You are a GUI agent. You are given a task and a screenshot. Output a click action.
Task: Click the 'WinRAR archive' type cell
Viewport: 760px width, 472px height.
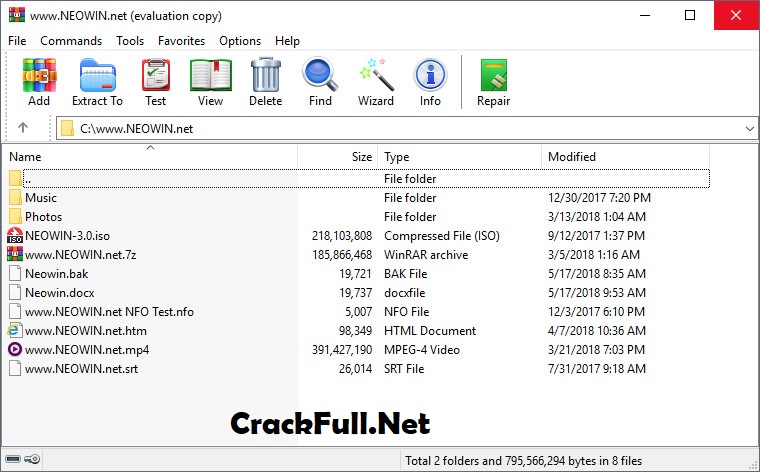point(426,254)
